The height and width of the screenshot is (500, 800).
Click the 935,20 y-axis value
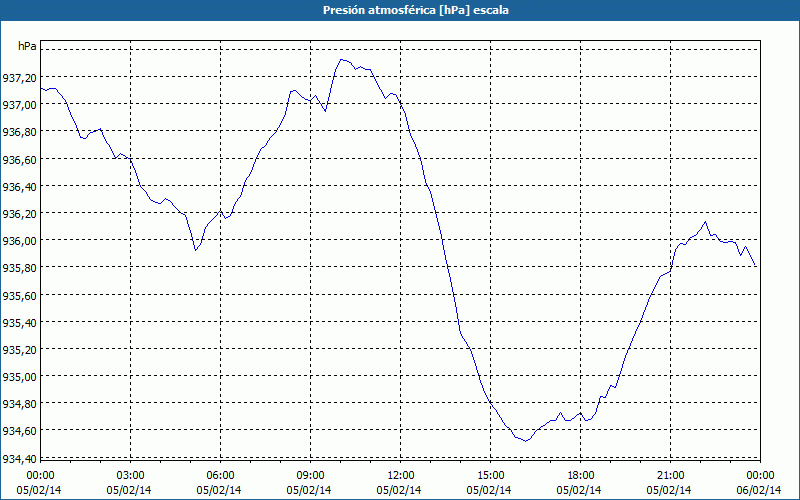point(19,349)
